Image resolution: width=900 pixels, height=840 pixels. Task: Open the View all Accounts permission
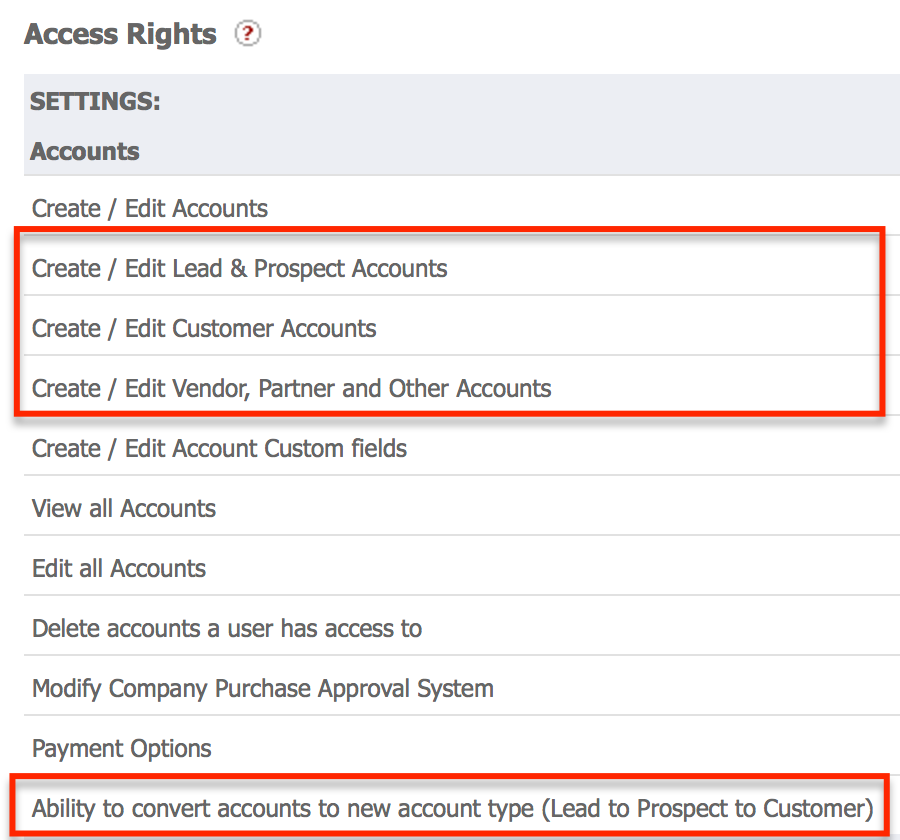tap(124, 509)
